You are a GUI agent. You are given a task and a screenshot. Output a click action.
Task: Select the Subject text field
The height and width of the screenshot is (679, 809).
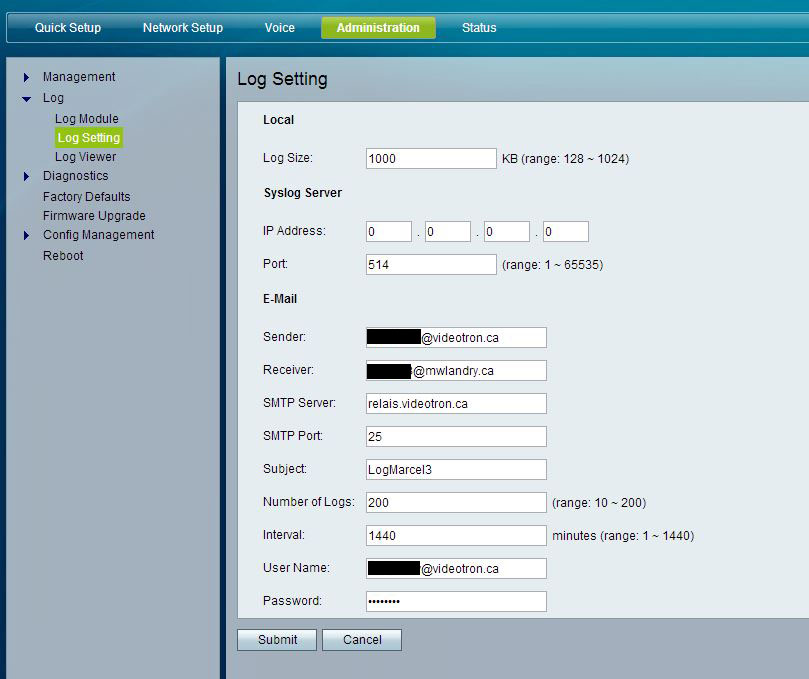pyautogui.click(x=456, y=470)
